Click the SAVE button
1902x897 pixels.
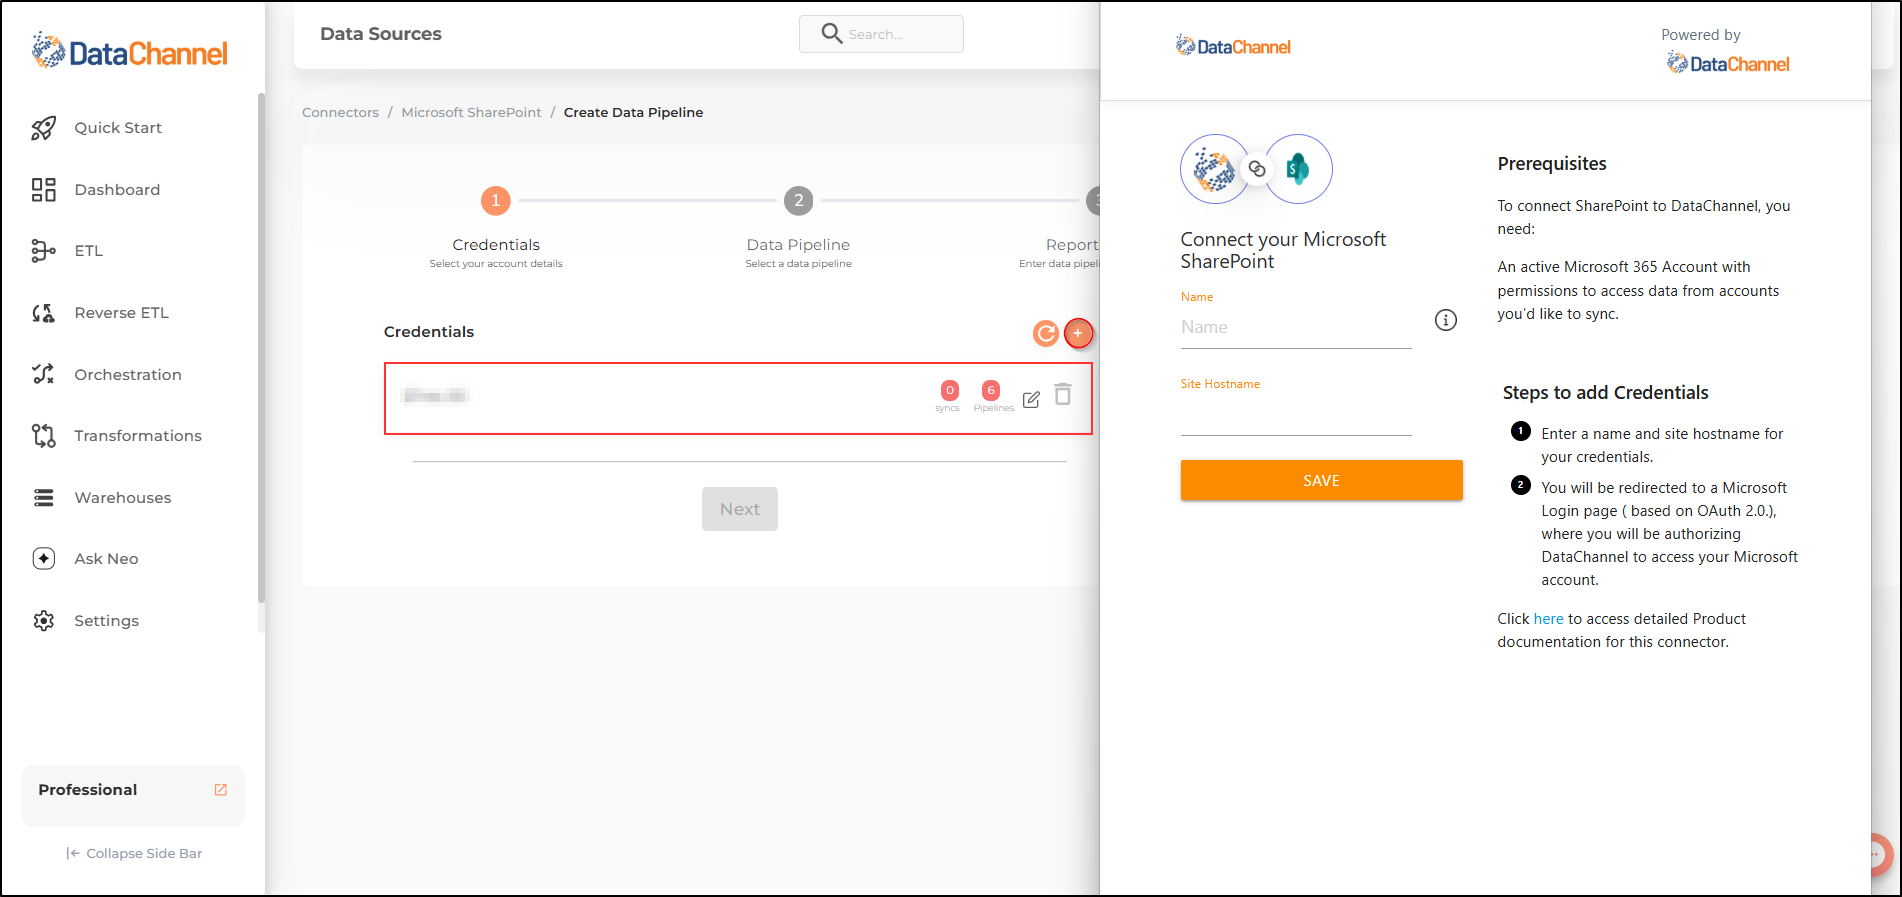(1321, 480)
